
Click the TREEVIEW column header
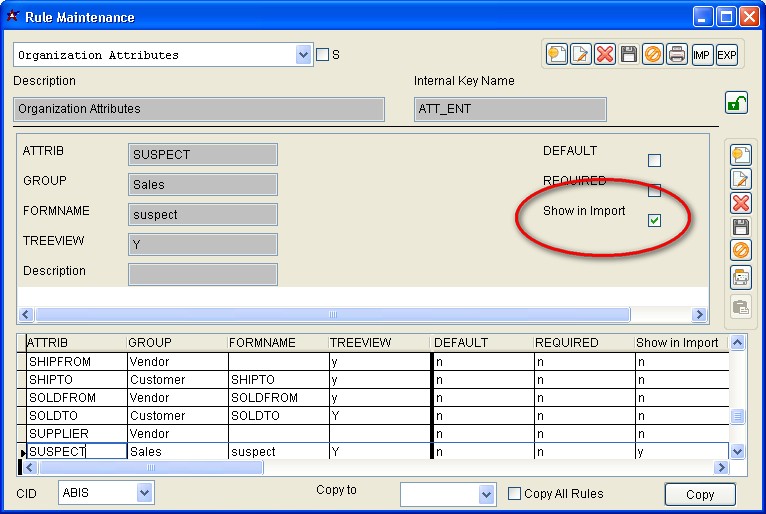[x=378, y=343]
